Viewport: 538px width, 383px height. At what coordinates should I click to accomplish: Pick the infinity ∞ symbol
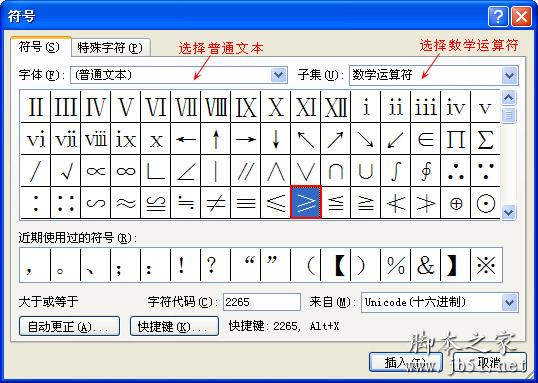(126, 171)
